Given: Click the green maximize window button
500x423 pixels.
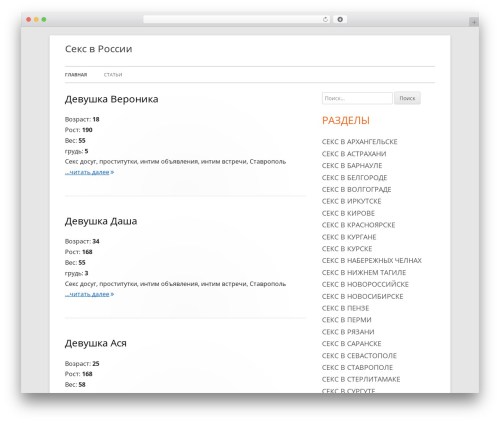Looking at the screenshot, I should tap(44, 19).
